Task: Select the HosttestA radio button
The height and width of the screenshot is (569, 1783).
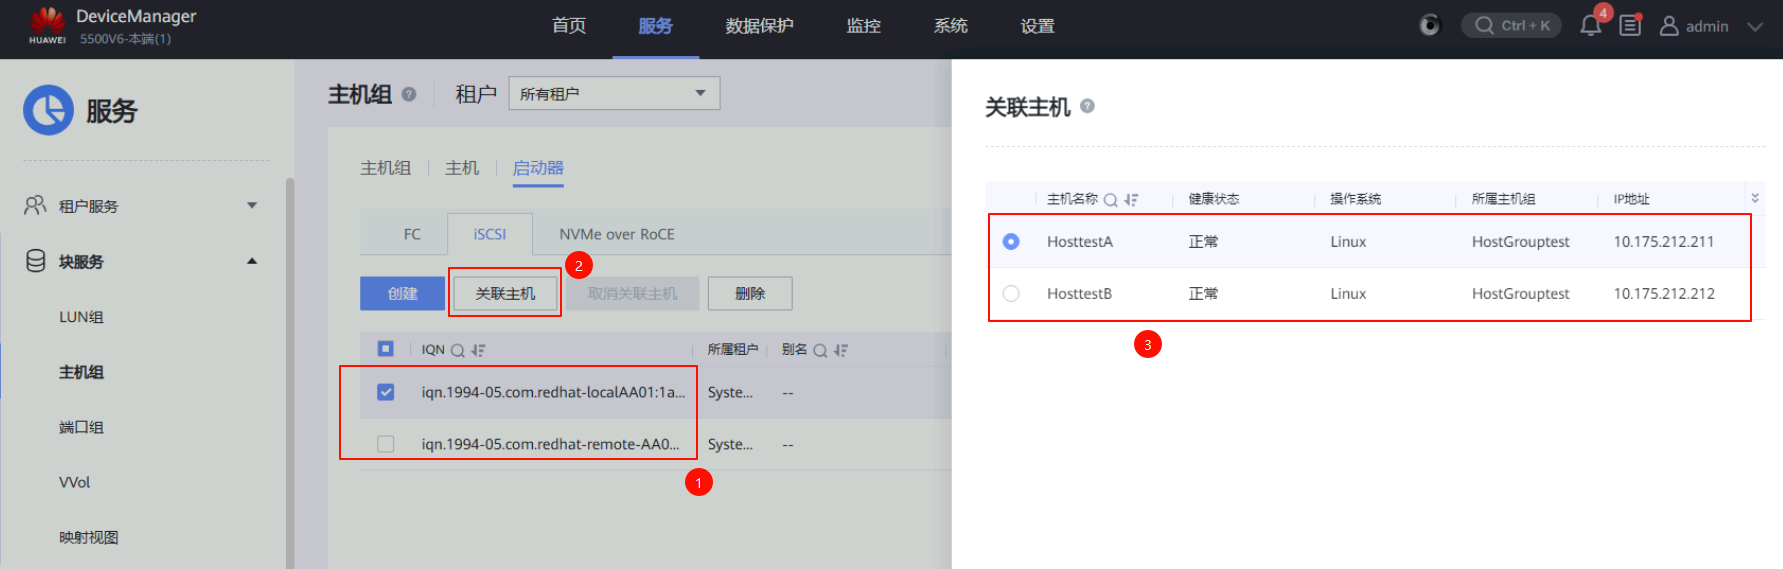Action: click(x=1011, y=241)
